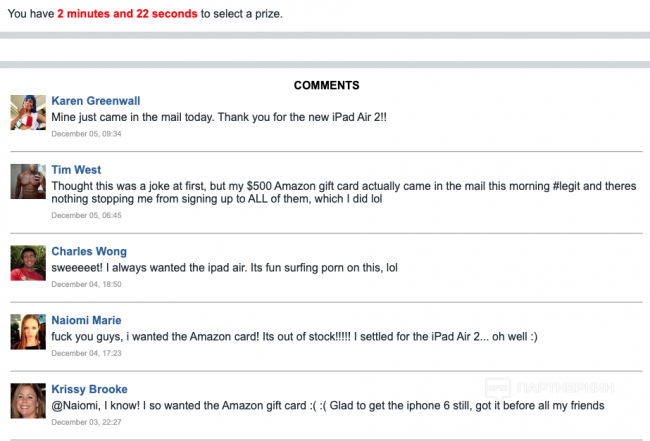Click the December 05, 09:34 timestamp
Viewport: 650px width, 441px height.
pos(86,133)
